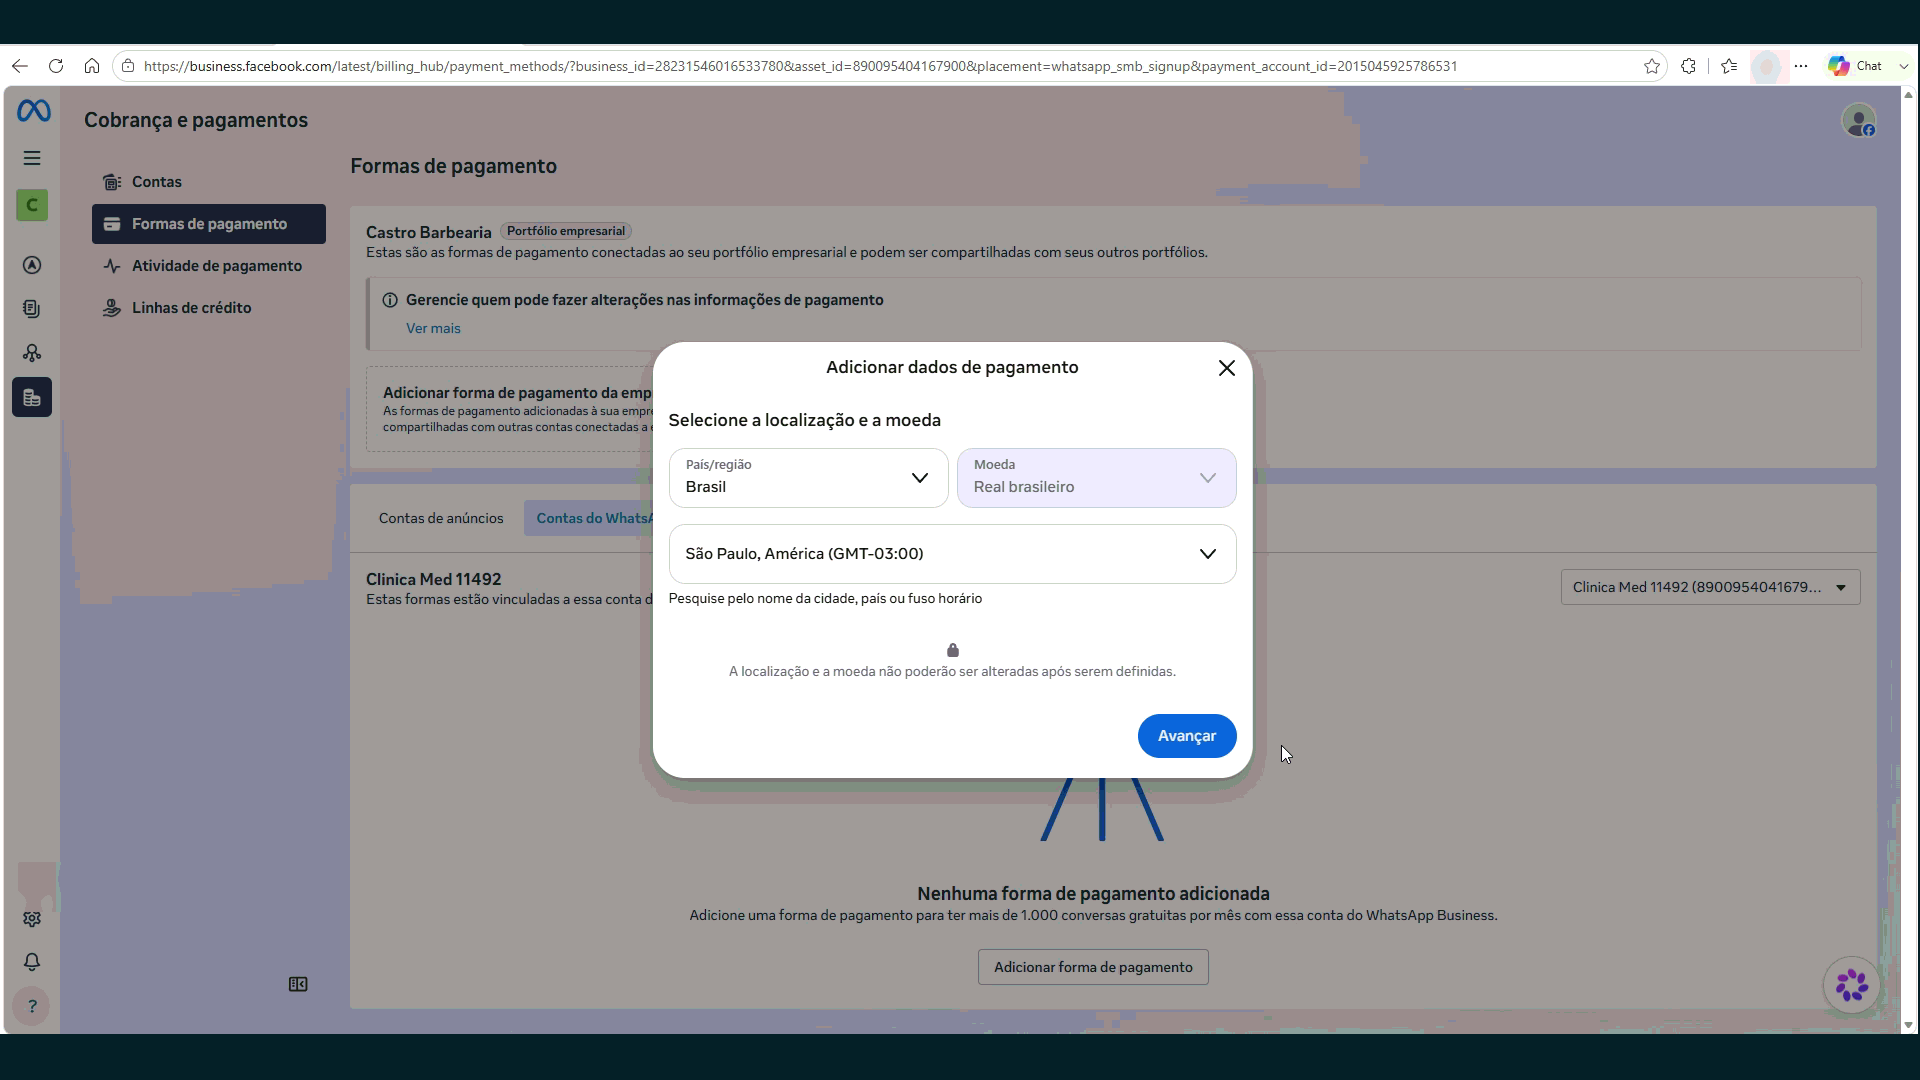Open the Meta AI assistant icon

tap(1851, 985)
